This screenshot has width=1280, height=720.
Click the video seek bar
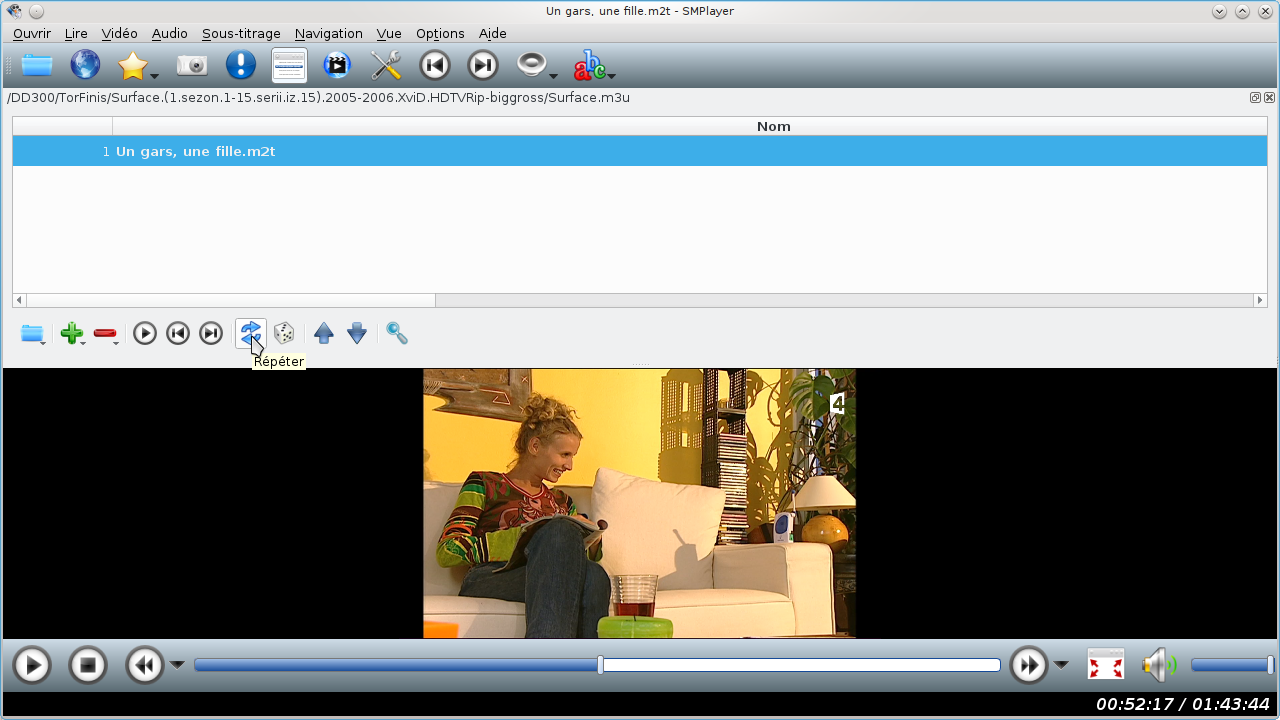[597, 665]
